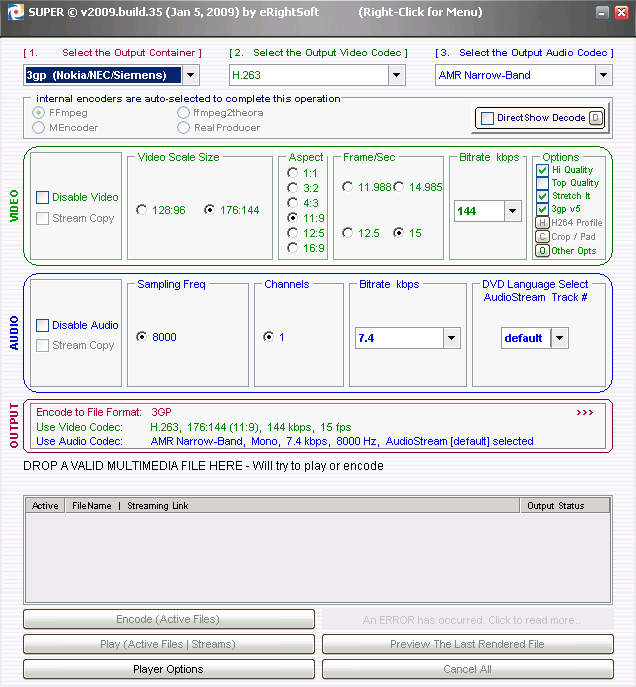Expand the AudioStream Track default dropdown
The width and height of the screenshot is (636, 687).
click(559, 338)
